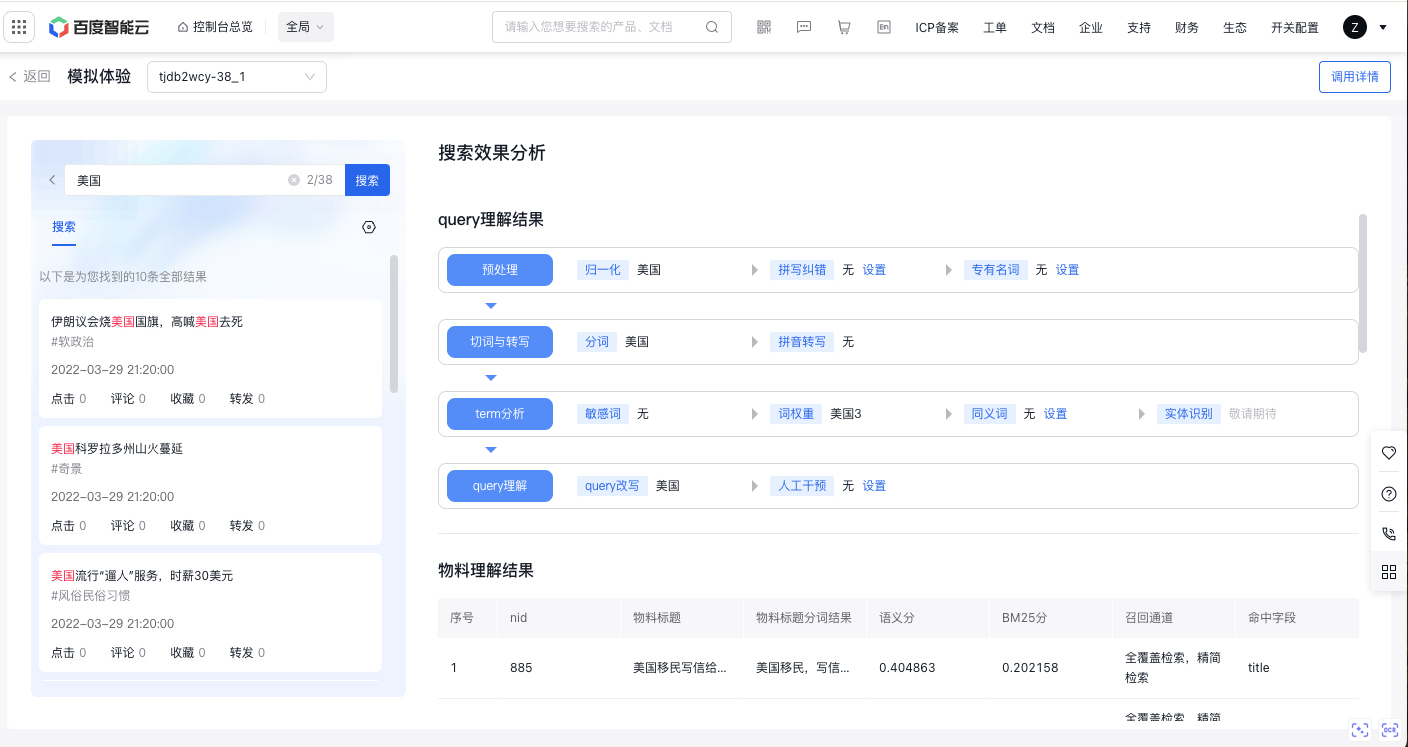Open 财务 menu
Viewport: 1408px width, 747px height.
coord(1187,28)
